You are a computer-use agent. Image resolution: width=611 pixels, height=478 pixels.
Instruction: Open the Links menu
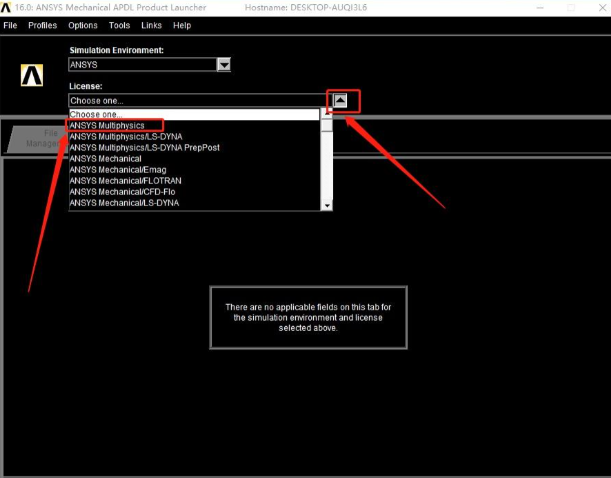151,25
